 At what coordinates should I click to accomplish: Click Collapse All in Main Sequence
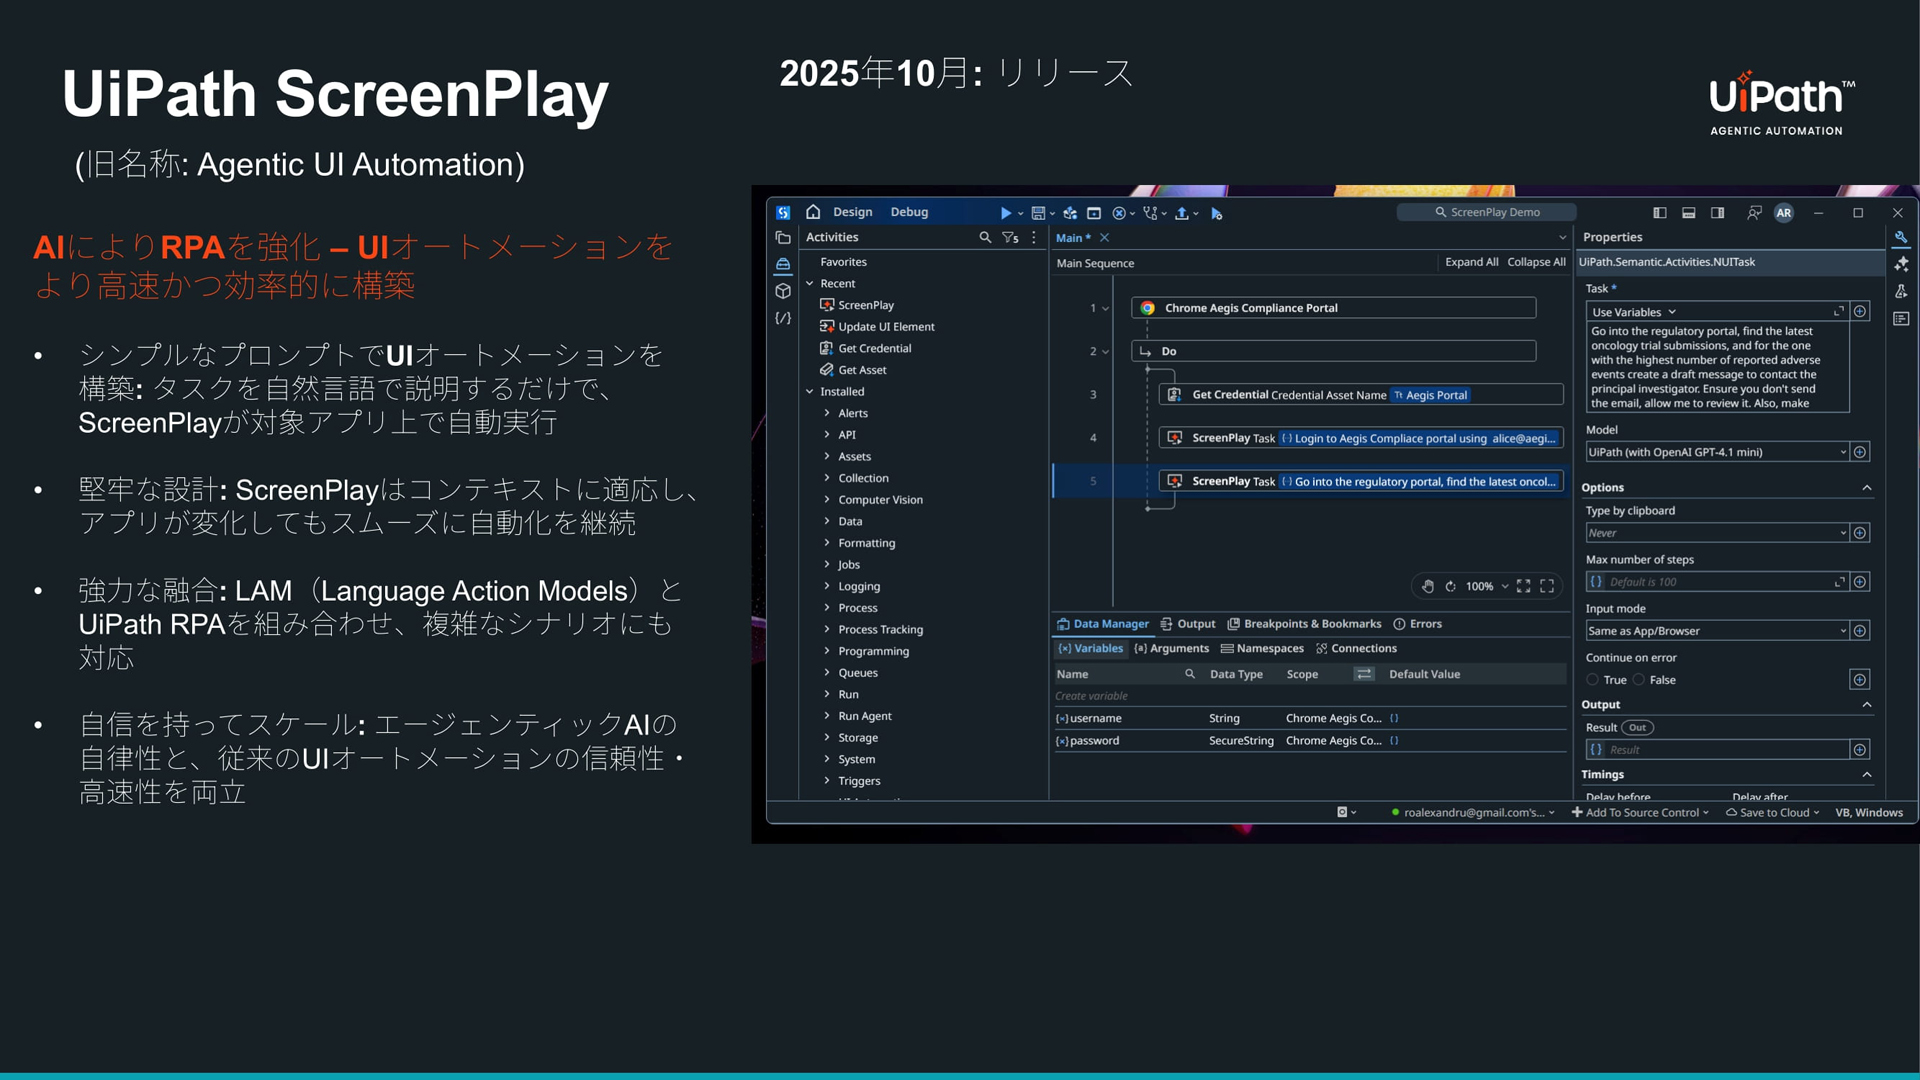(x=1536, y=262)
